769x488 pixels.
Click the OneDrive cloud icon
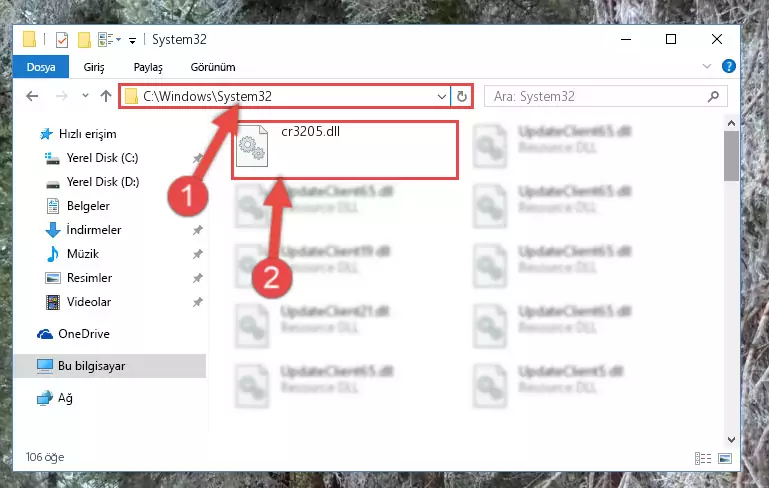[x=45, y=334]
